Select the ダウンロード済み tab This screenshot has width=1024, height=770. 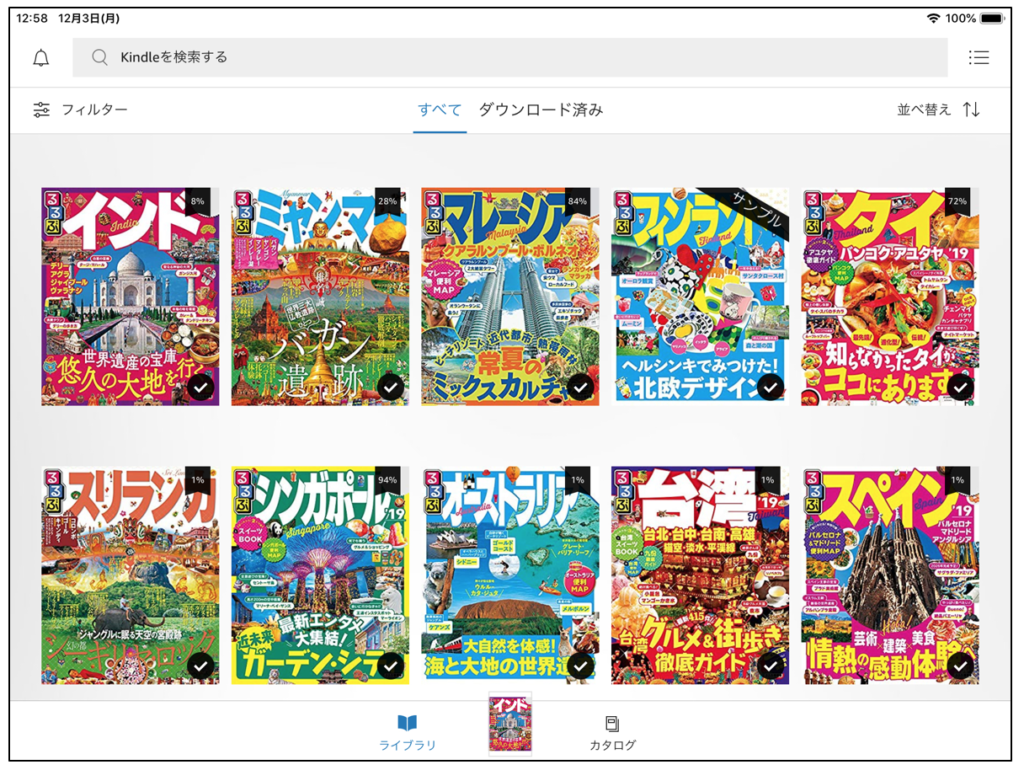coord(541,110)
